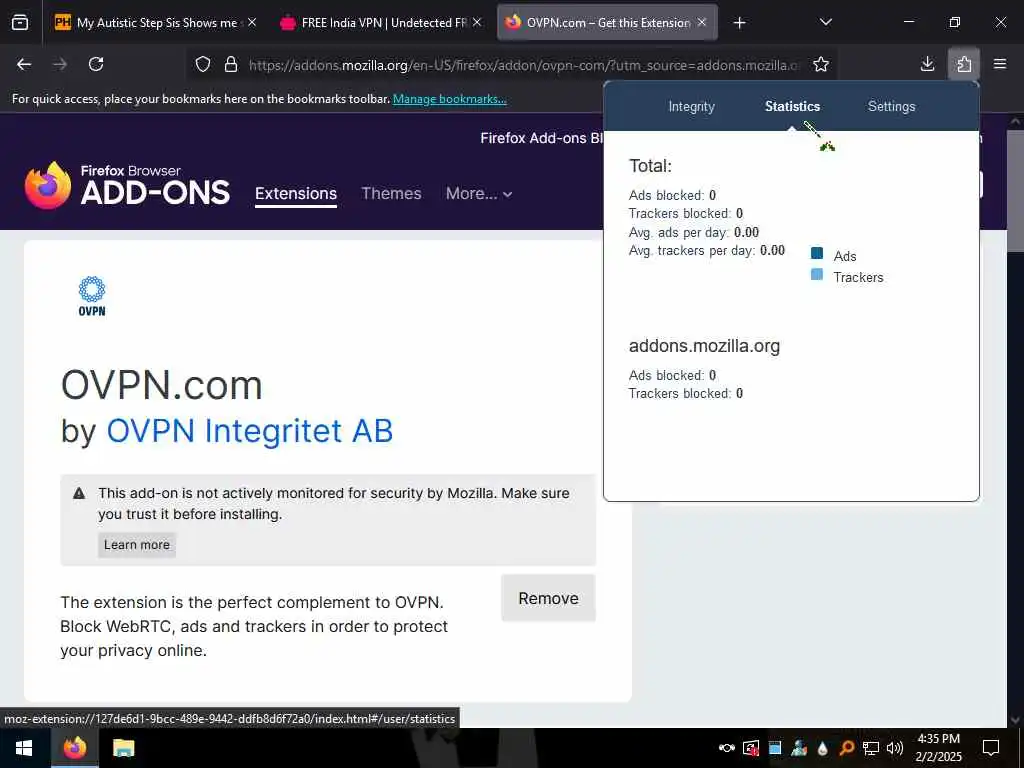Close the My Autistic Step Sis tab
Image resolution: width=1024 pixels, height=768 pixels.
[252, 22]
